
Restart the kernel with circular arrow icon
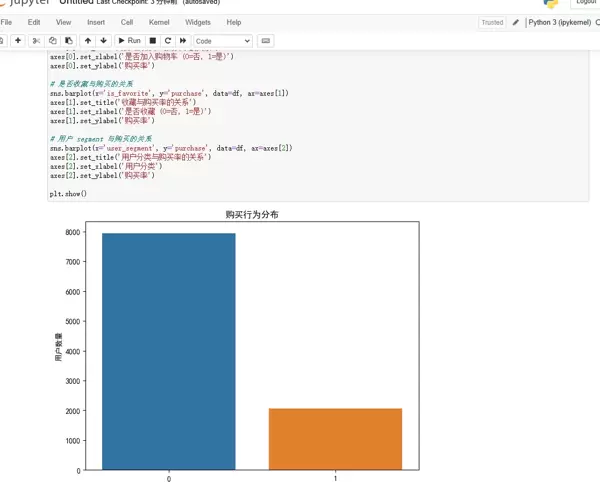[x=168, y=41]
